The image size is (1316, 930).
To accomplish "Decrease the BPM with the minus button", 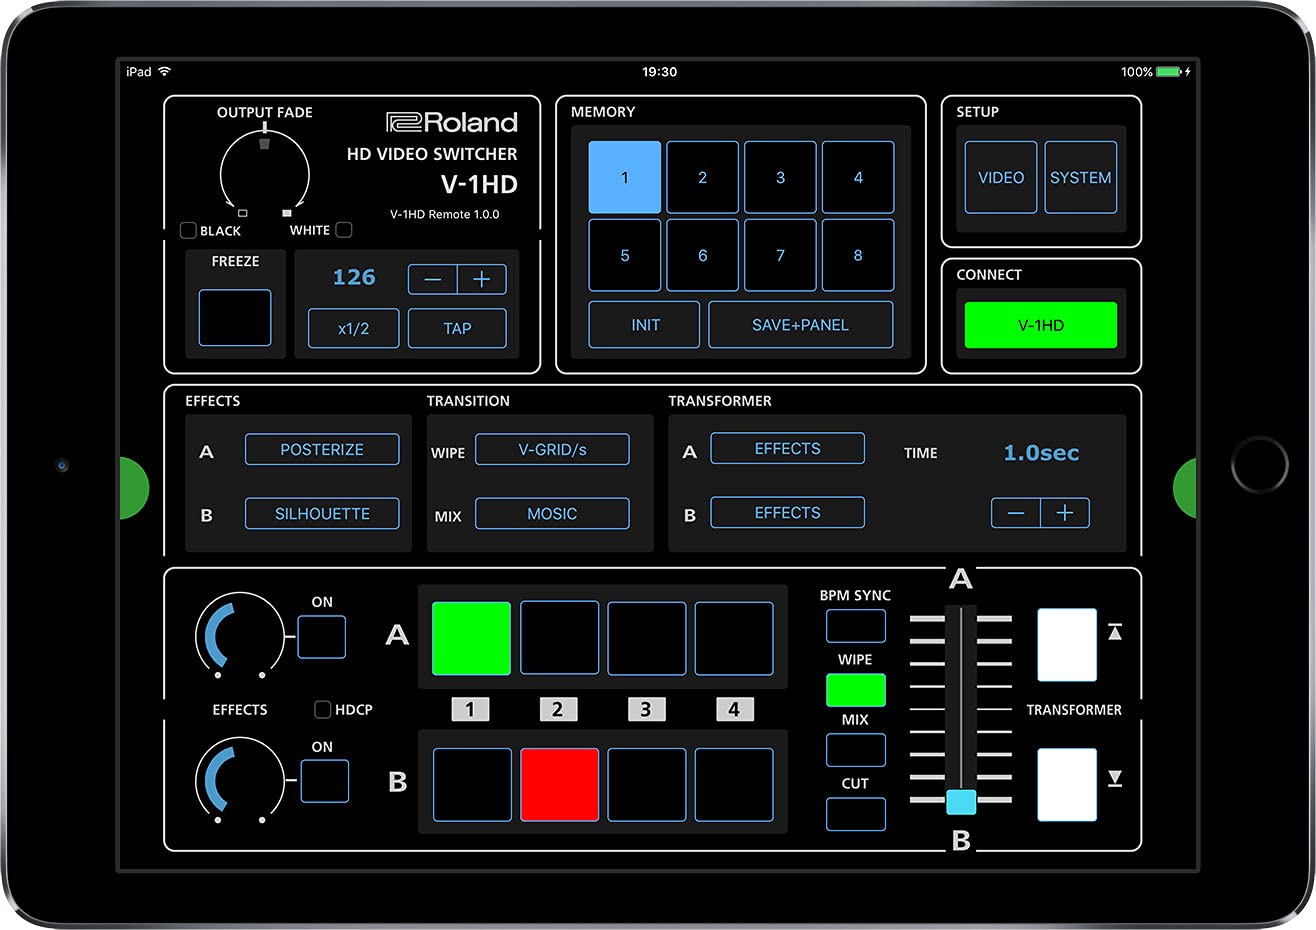I will (433, 279).
